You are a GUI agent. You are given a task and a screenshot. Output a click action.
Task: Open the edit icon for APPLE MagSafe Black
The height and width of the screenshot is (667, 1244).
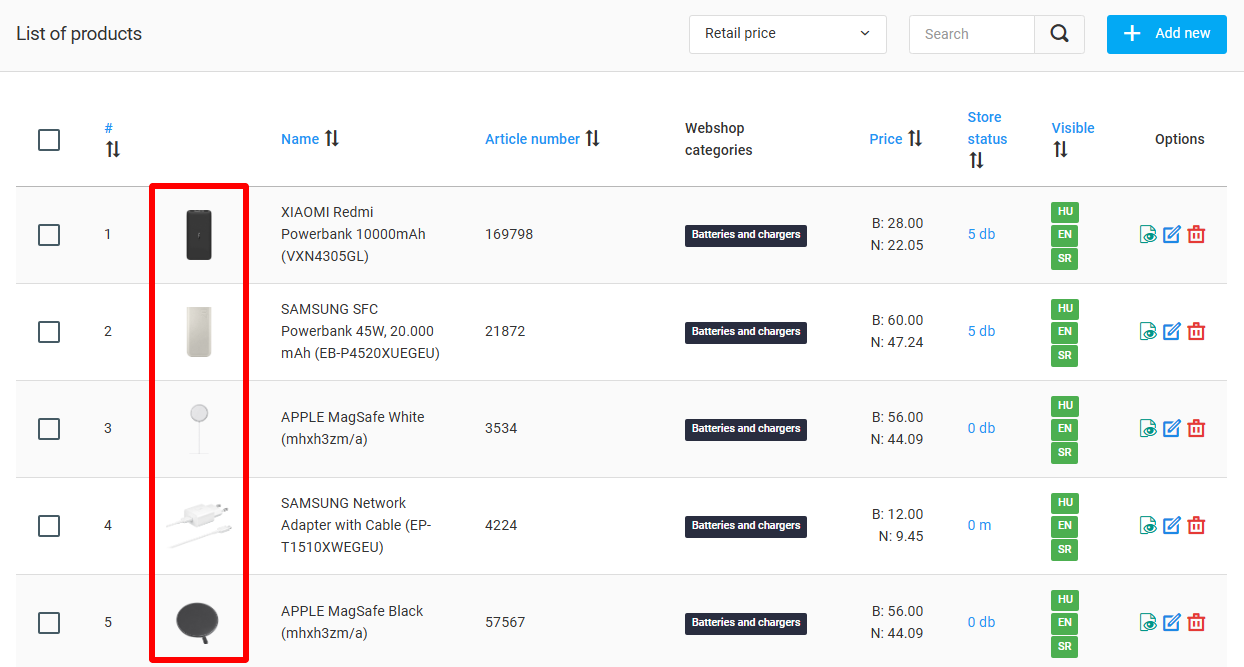coord(1172,622)
